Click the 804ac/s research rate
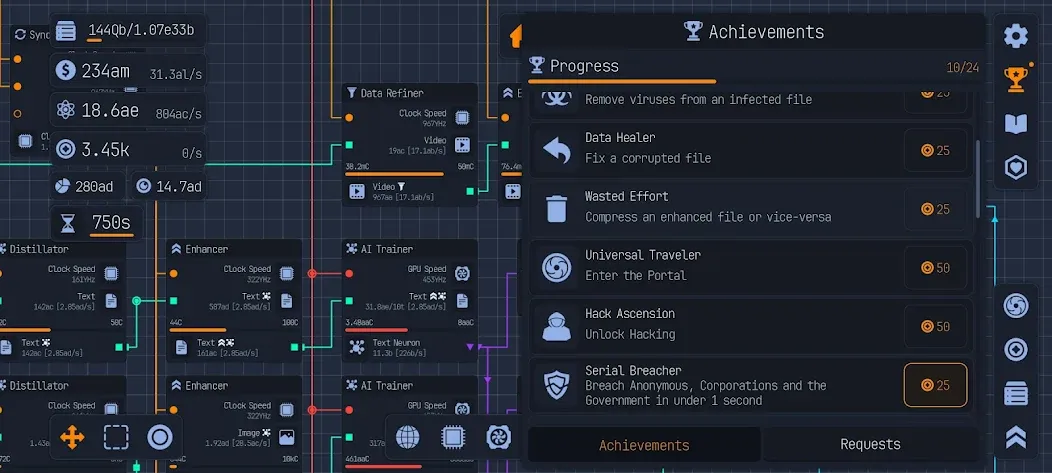 (178, 114)
